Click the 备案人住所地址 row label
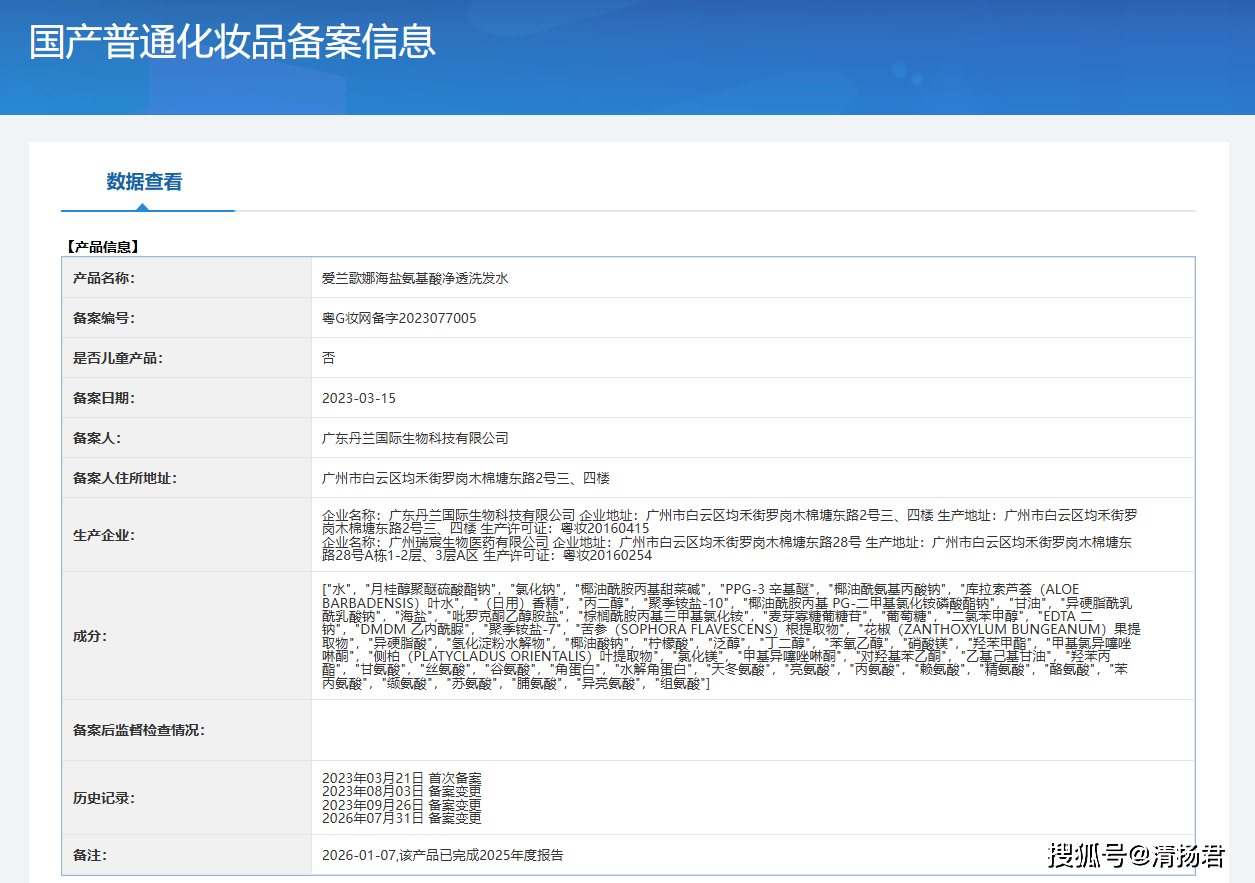Image resolution: width=1255 pixels, height=883 pixels. [124, 478]
